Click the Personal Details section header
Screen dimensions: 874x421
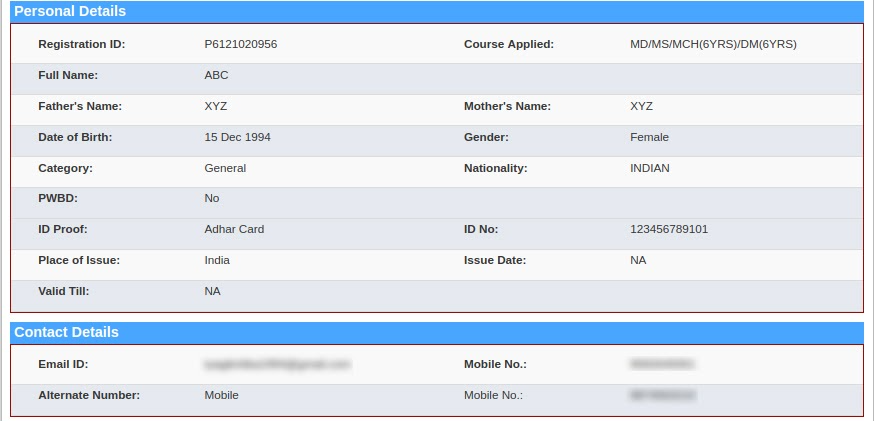tap(70, 12)
